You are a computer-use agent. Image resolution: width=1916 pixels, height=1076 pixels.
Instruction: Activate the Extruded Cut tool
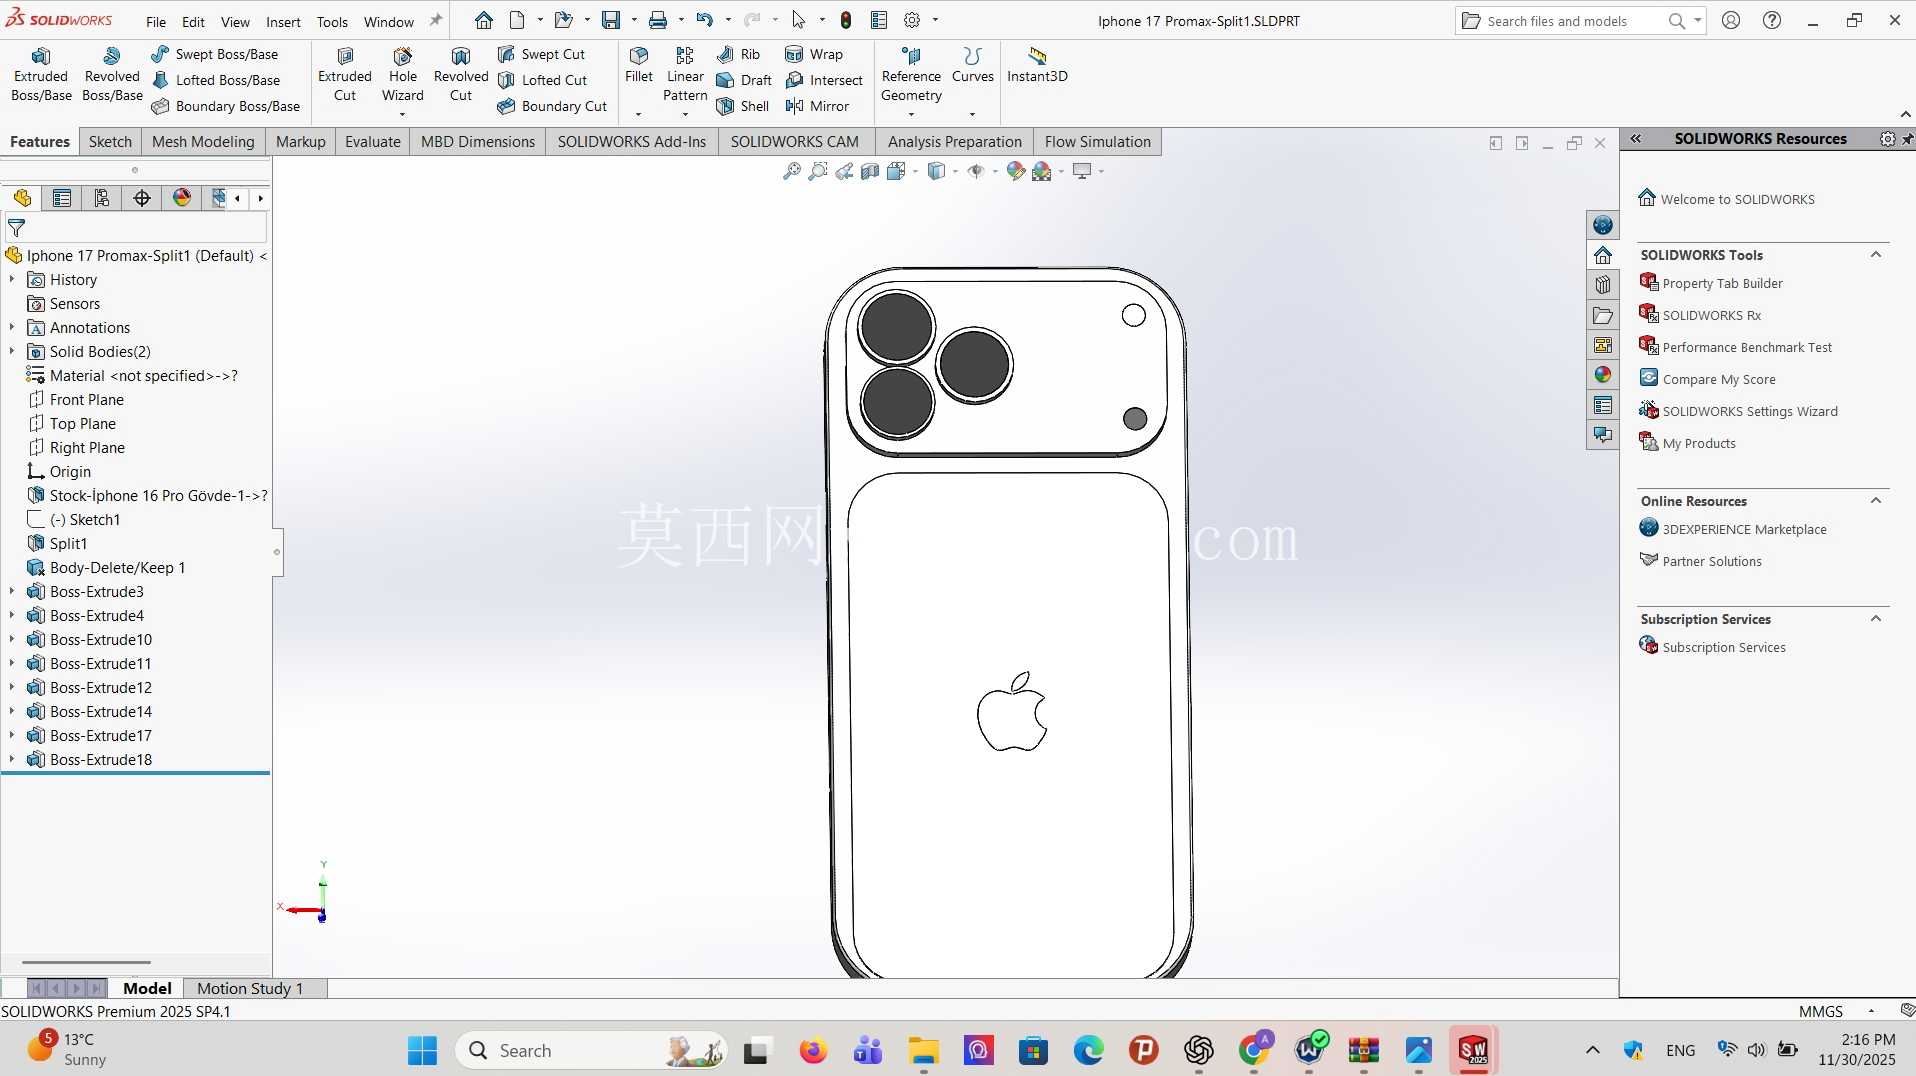click(x=345, y=75)
